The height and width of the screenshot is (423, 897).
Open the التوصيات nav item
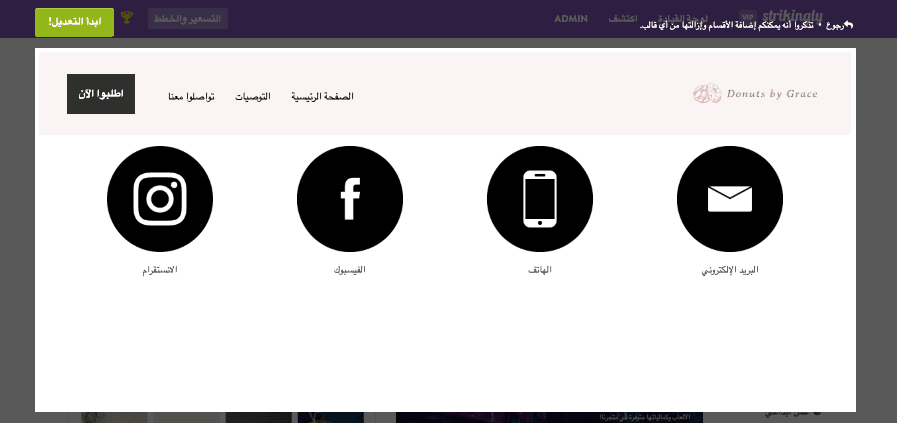[x=253, y=97]
